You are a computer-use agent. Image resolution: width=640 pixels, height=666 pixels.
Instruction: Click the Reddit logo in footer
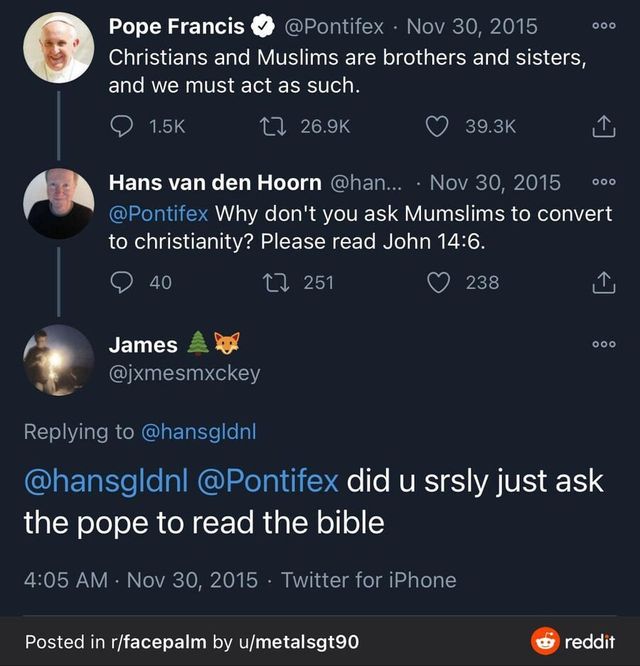click(573, 641)
